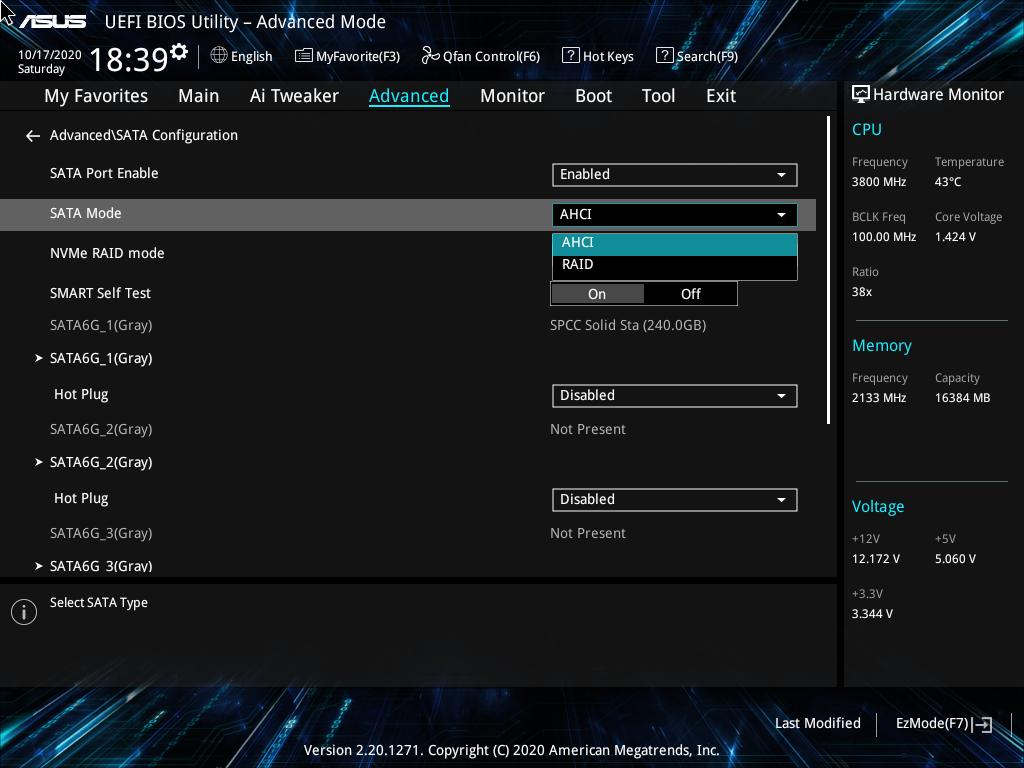
Task: Click the Hot Keys question mark icon
Action: [570, 56]
